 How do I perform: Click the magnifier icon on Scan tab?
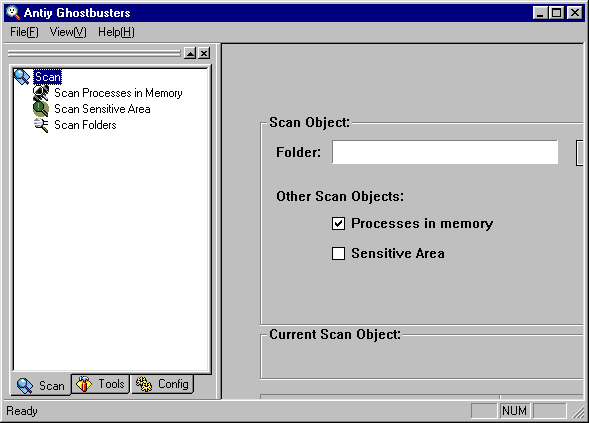pyautogui.click(x=25, y=385)
